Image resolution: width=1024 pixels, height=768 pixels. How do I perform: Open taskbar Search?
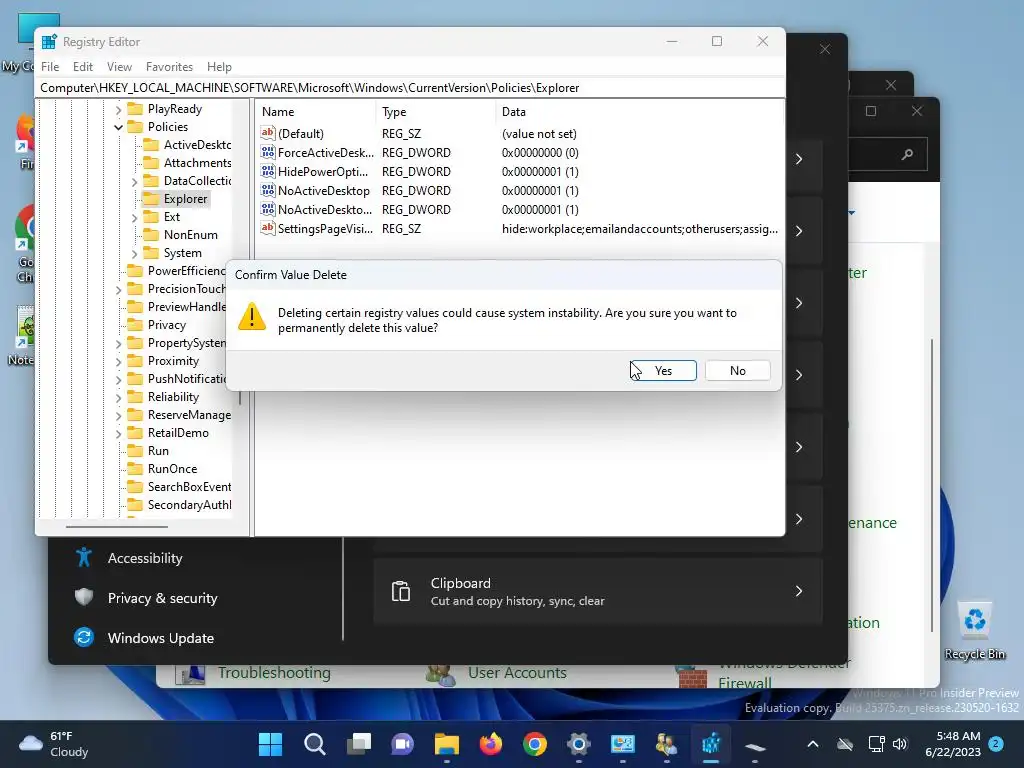click(315, 744)
